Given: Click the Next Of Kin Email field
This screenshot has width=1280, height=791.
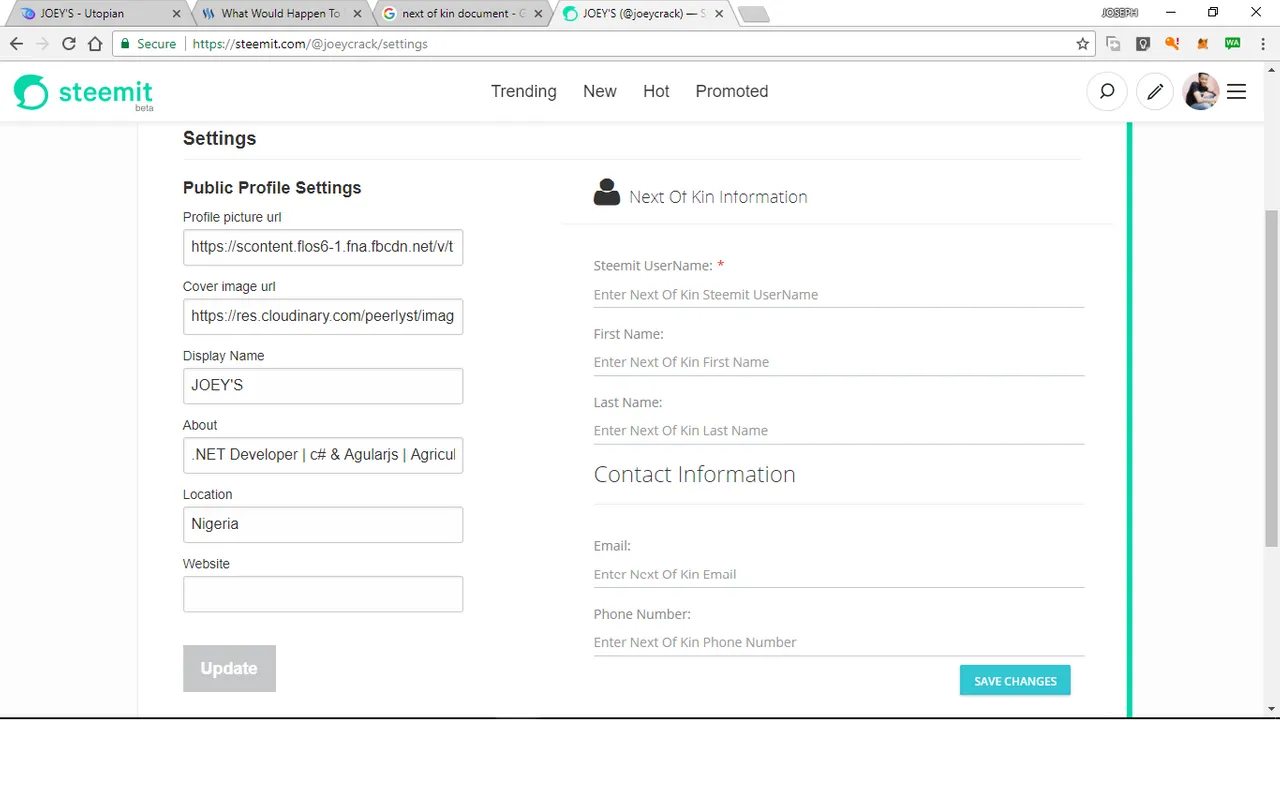Looking at the screenshot, I should tap(839, 575).
